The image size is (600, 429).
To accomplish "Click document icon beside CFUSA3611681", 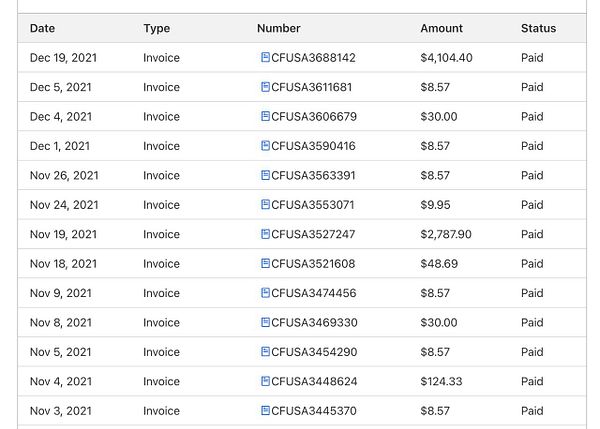I will tap(265, 87).
